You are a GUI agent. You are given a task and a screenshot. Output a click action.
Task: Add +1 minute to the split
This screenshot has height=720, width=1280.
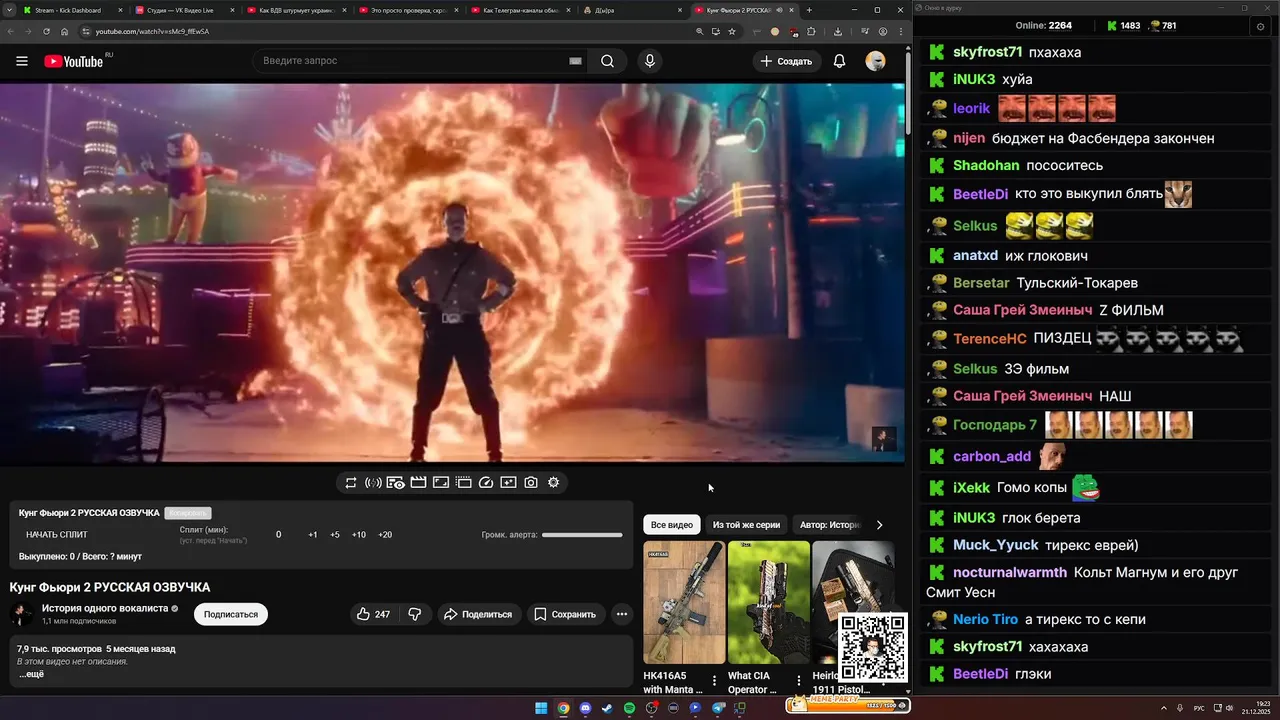coord(313,535)
